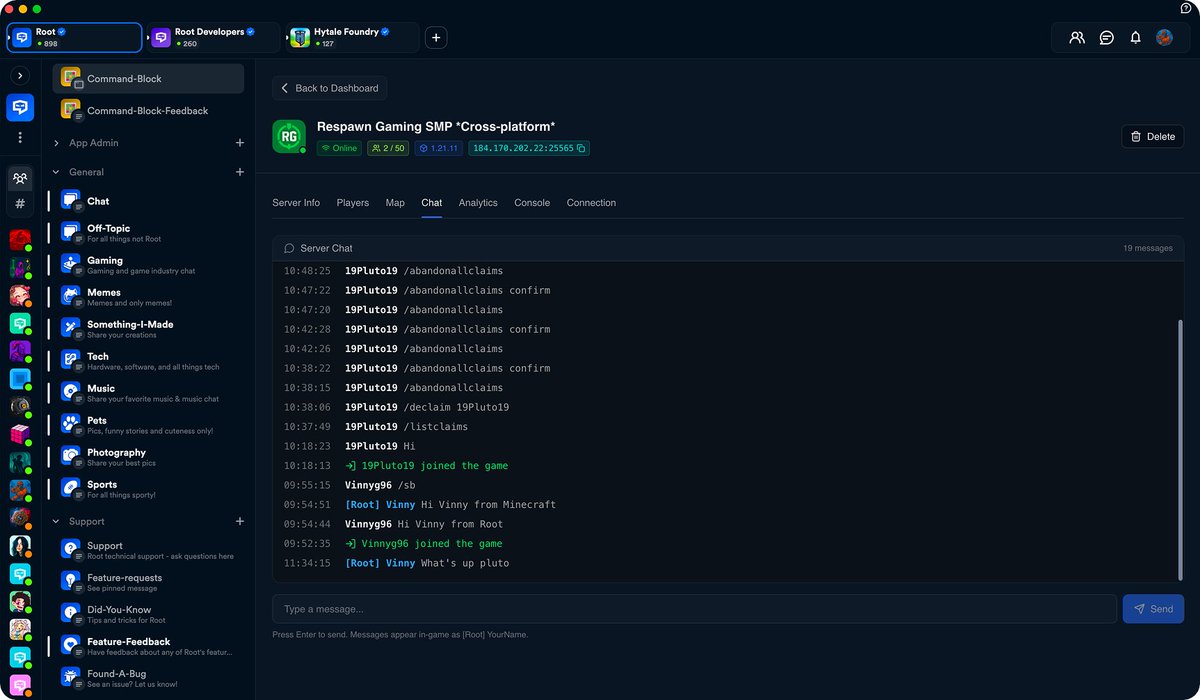This screenshot has height=700, width=1200.
Task: Click the RG server logo
Action: (289, 137)
